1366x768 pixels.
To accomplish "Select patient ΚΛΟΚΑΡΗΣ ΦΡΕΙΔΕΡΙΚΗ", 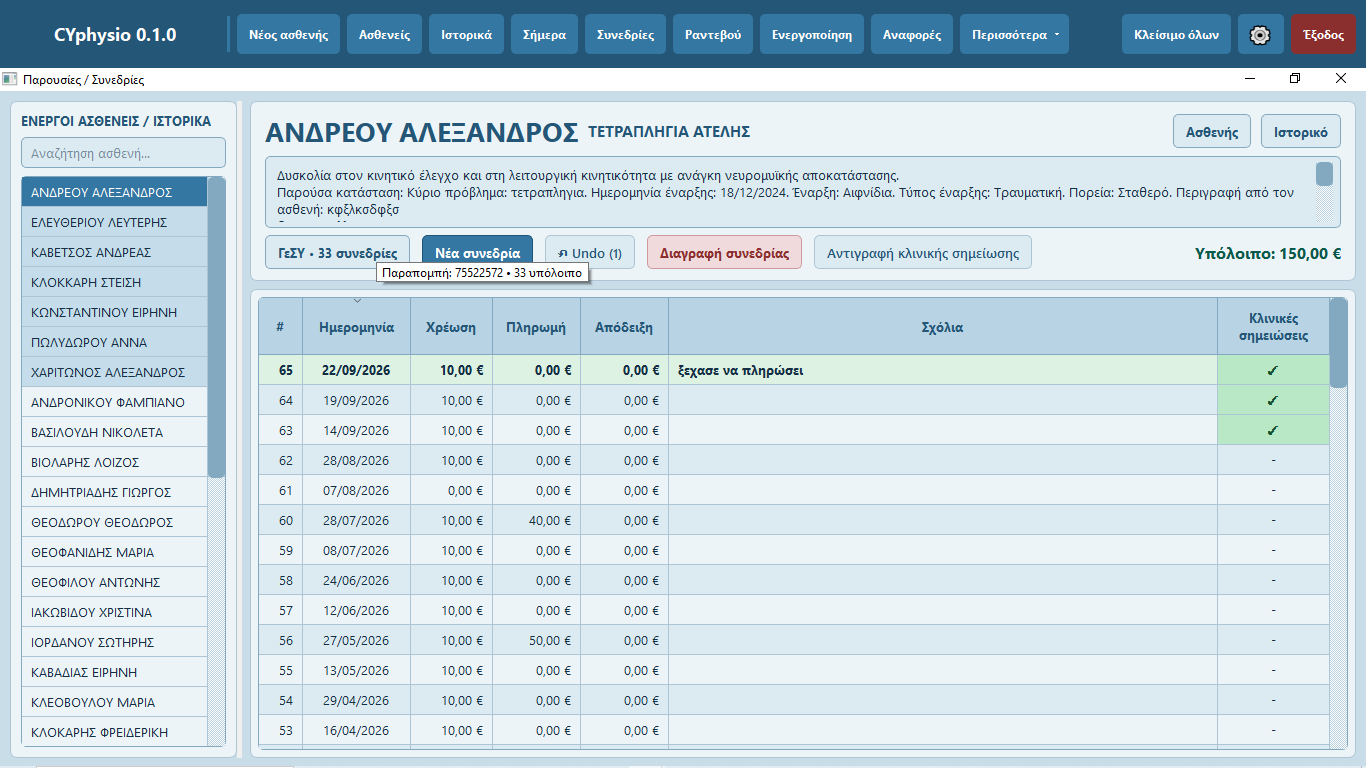I will coord(114,732).
